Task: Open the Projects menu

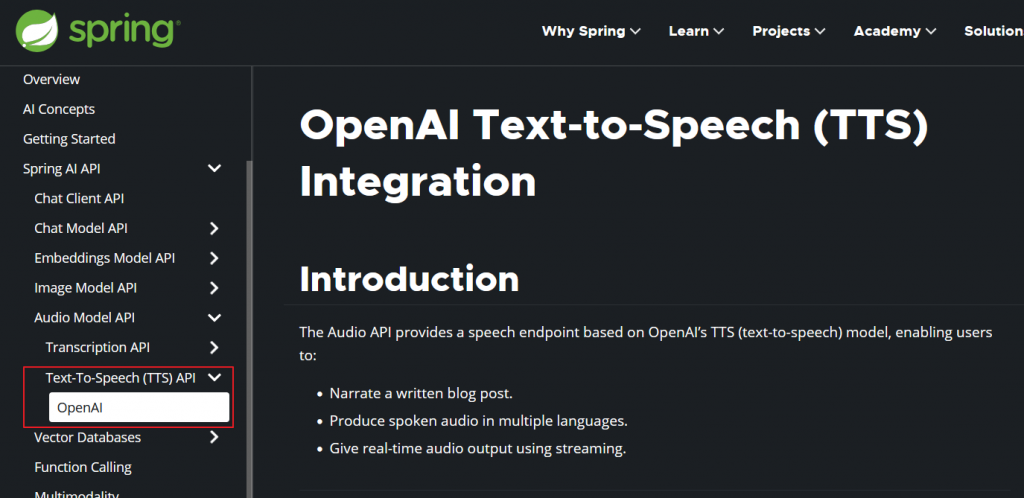Action: [x=789, y=31]
